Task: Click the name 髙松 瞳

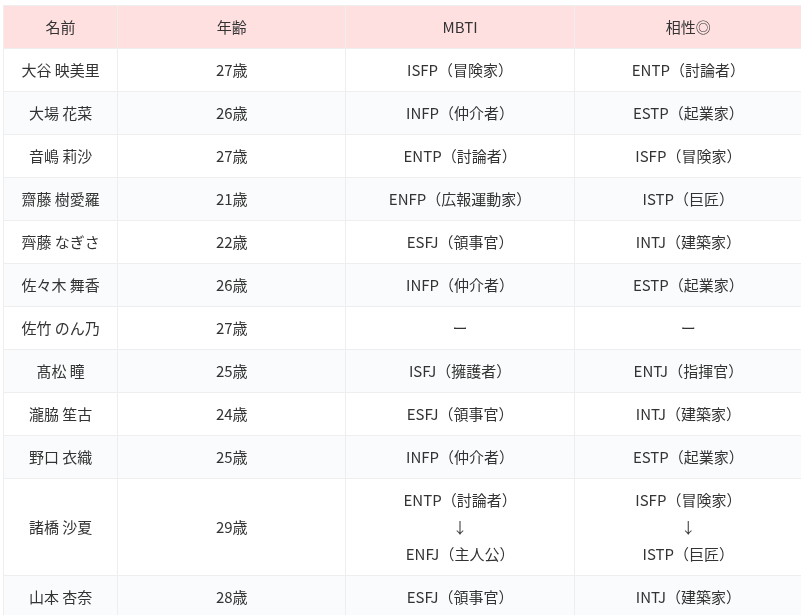Action: [x=60, y=372]
